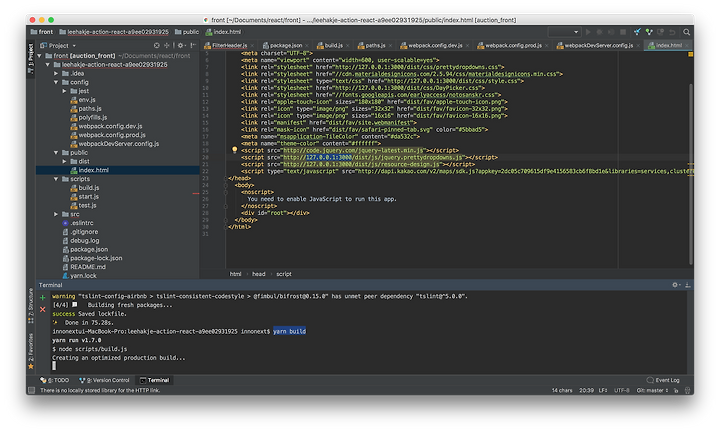Close terminal session with red X
This screenshot has height=432, width=720.
click(x=43, y=310)
